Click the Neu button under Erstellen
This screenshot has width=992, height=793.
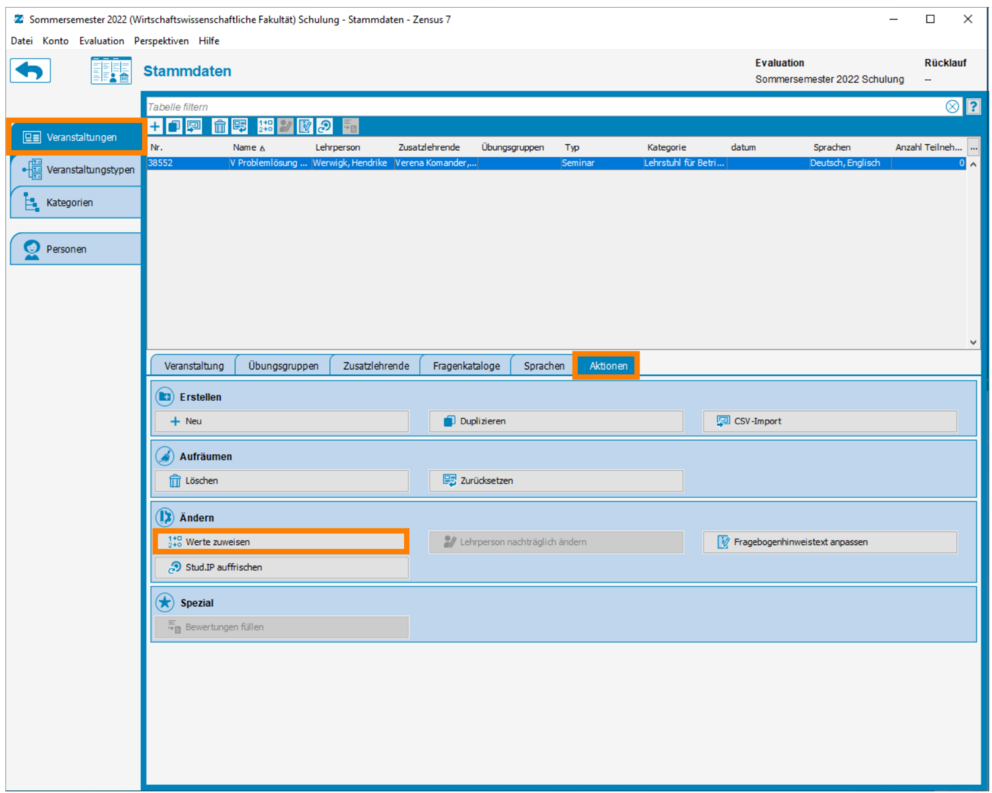[x=282, y=421]
